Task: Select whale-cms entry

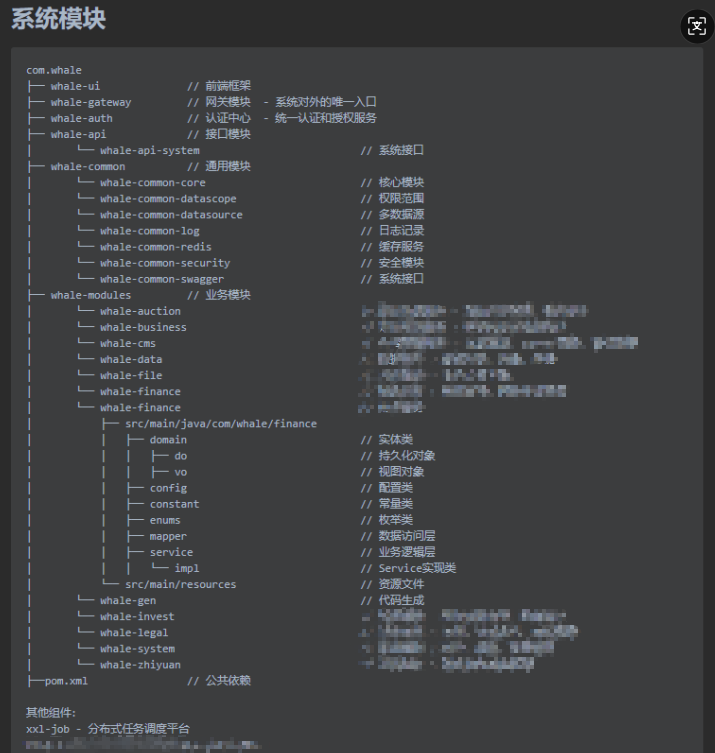Action: (128, 343)
